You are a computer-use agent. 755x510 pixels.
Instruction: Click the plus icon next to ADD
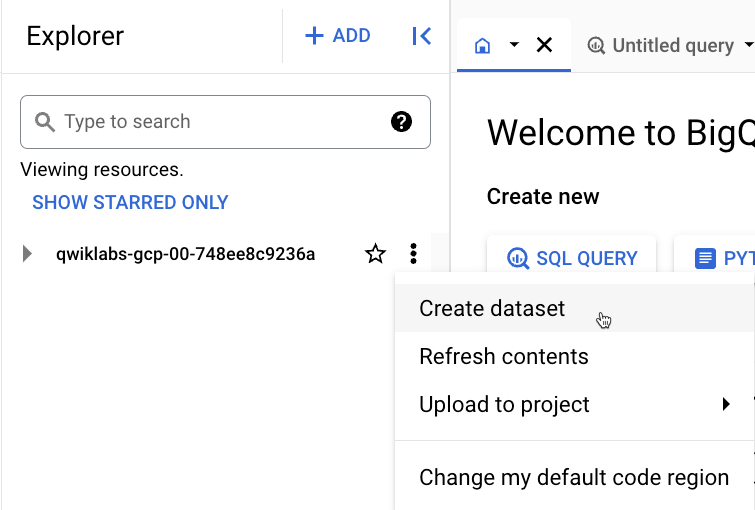314,36
